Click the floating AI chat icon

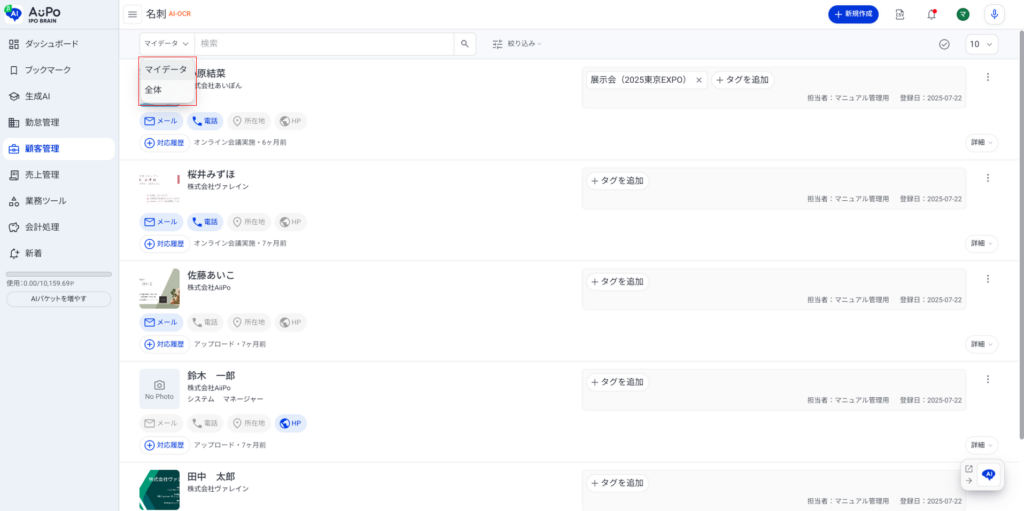pos(989,474)
